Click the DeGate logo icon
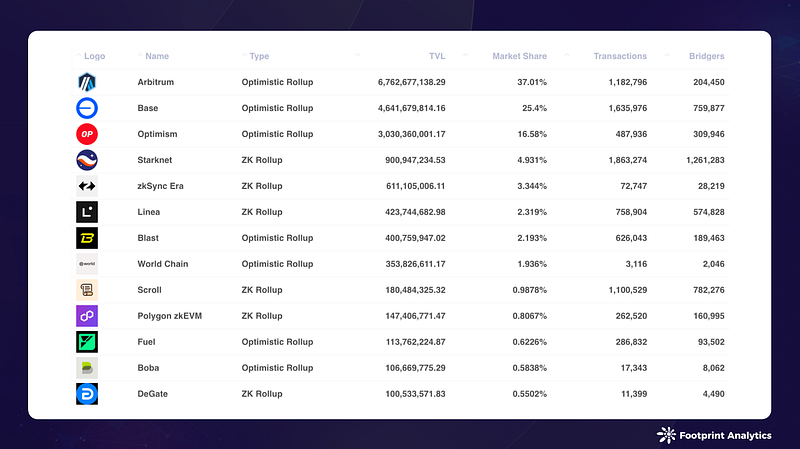 click(87, 394)
